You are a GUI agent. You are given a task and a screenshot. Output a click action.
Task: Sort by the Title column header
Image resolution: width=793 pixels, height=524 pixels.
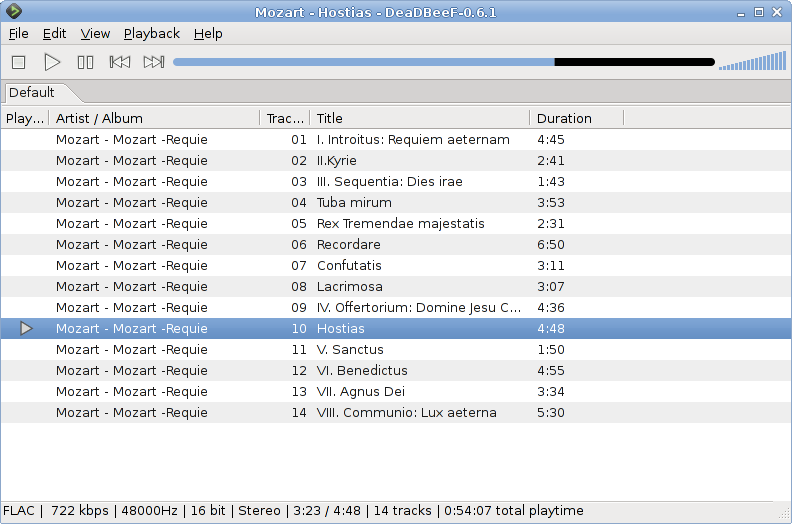[419, 118]
